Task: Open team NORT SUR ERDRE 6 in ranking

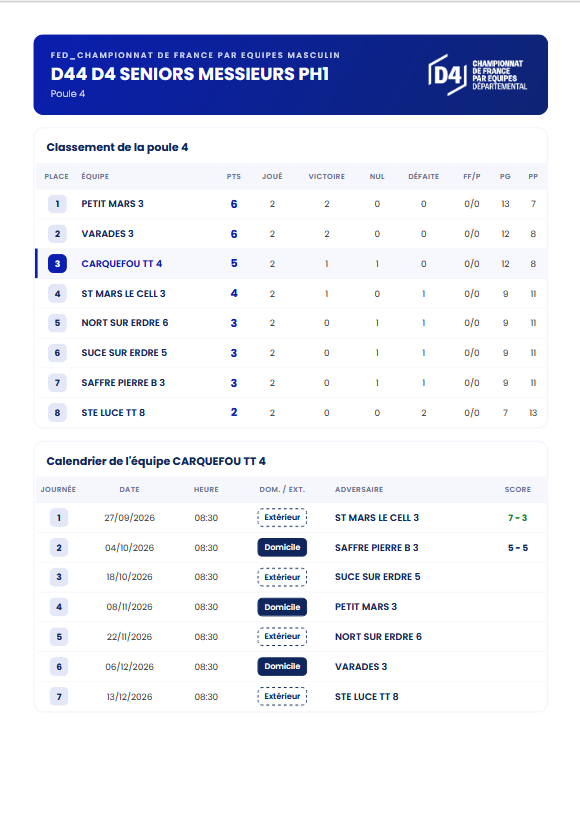Action: click(x=124, y=323)
